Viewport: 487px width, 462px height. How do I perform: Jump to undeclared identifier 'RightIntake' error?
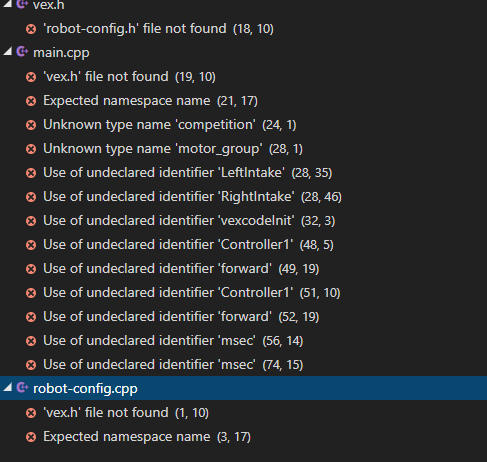[192, 197]
